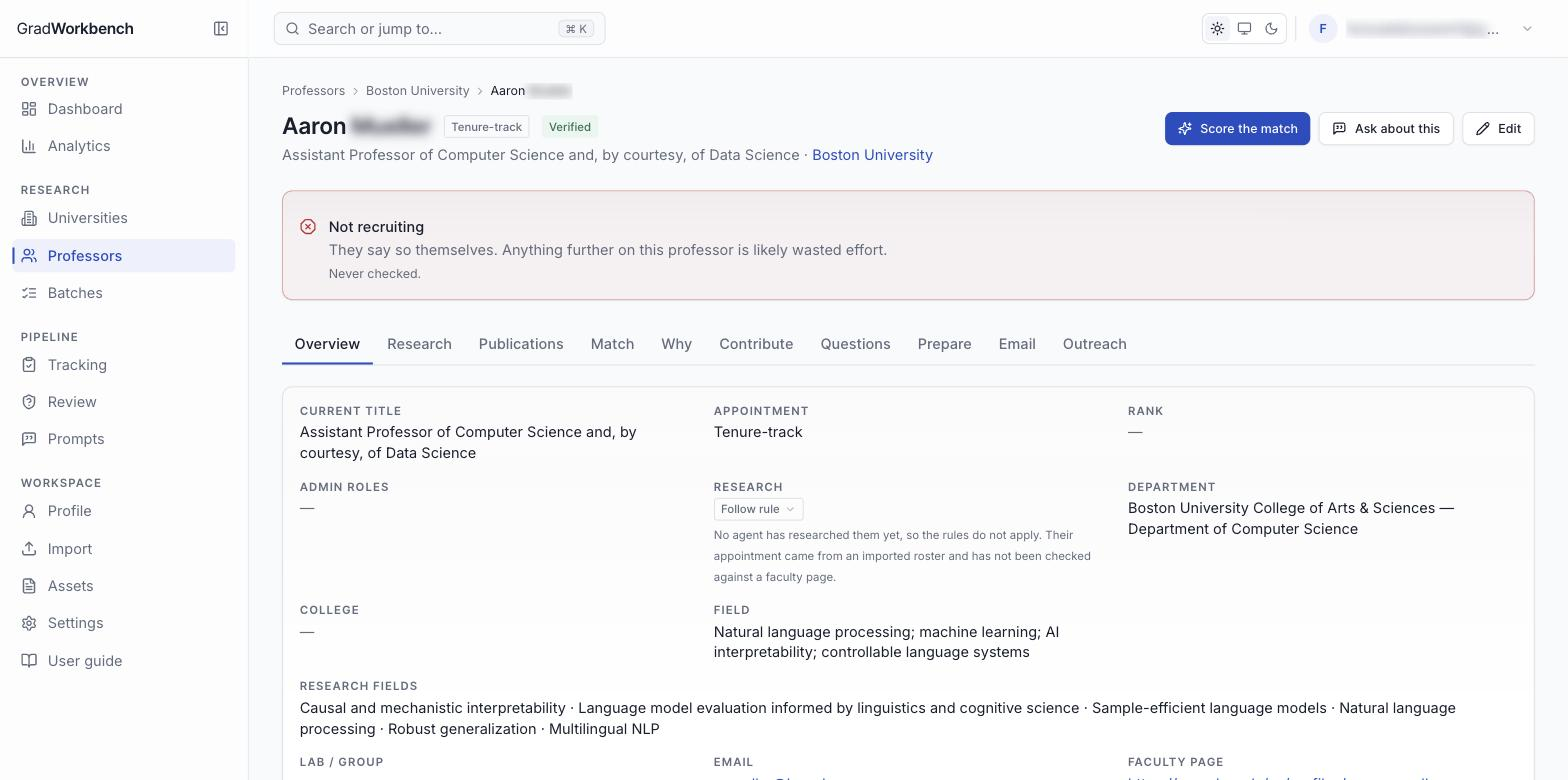Click the user avatar F
This screenshot has width=1568, height=780.
click(x=1323, y=29)
